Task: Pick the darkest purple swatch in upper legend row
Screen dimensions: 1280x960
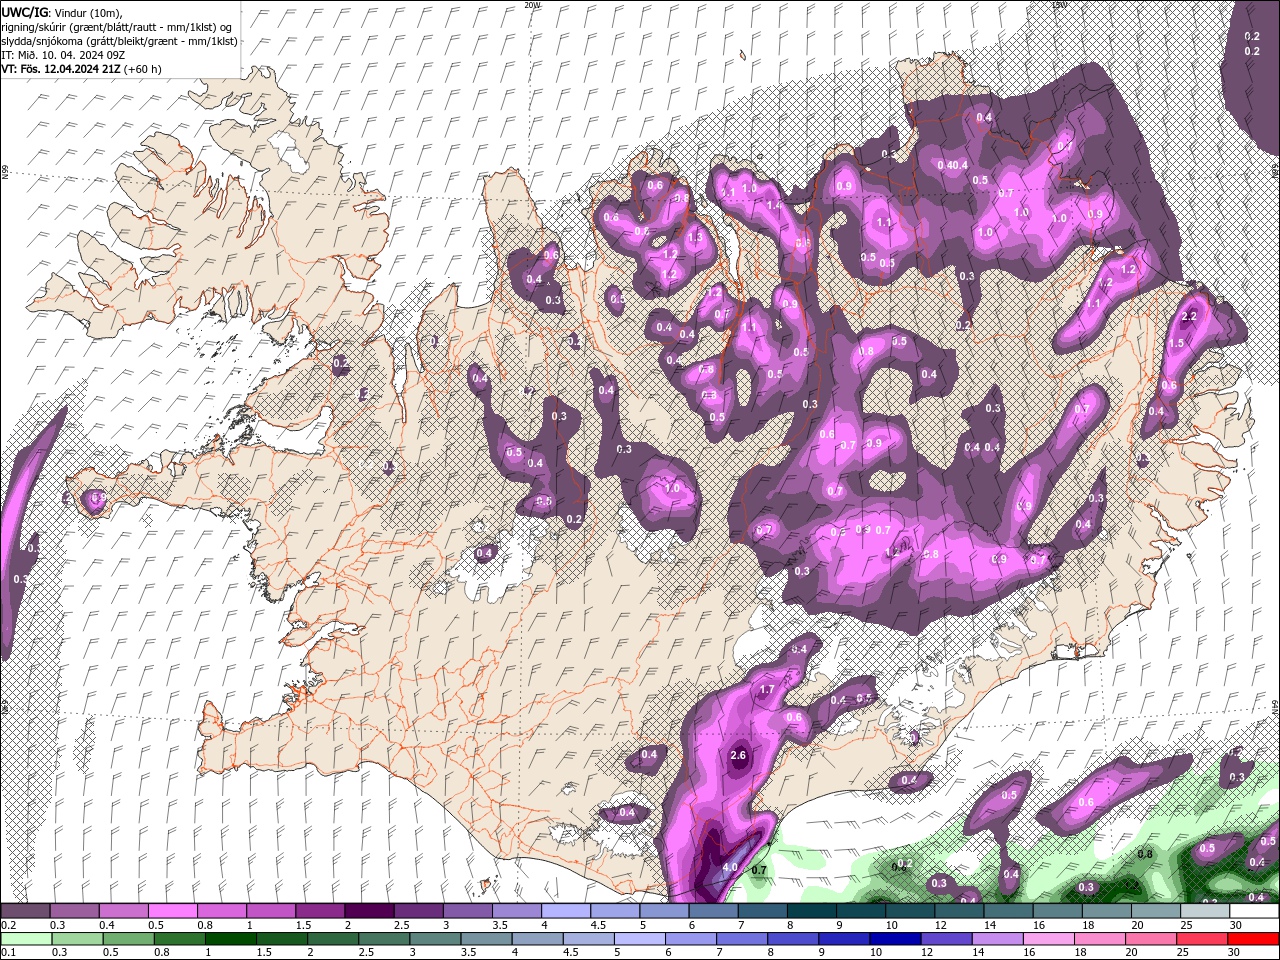Action: click(x=369, y=911)
